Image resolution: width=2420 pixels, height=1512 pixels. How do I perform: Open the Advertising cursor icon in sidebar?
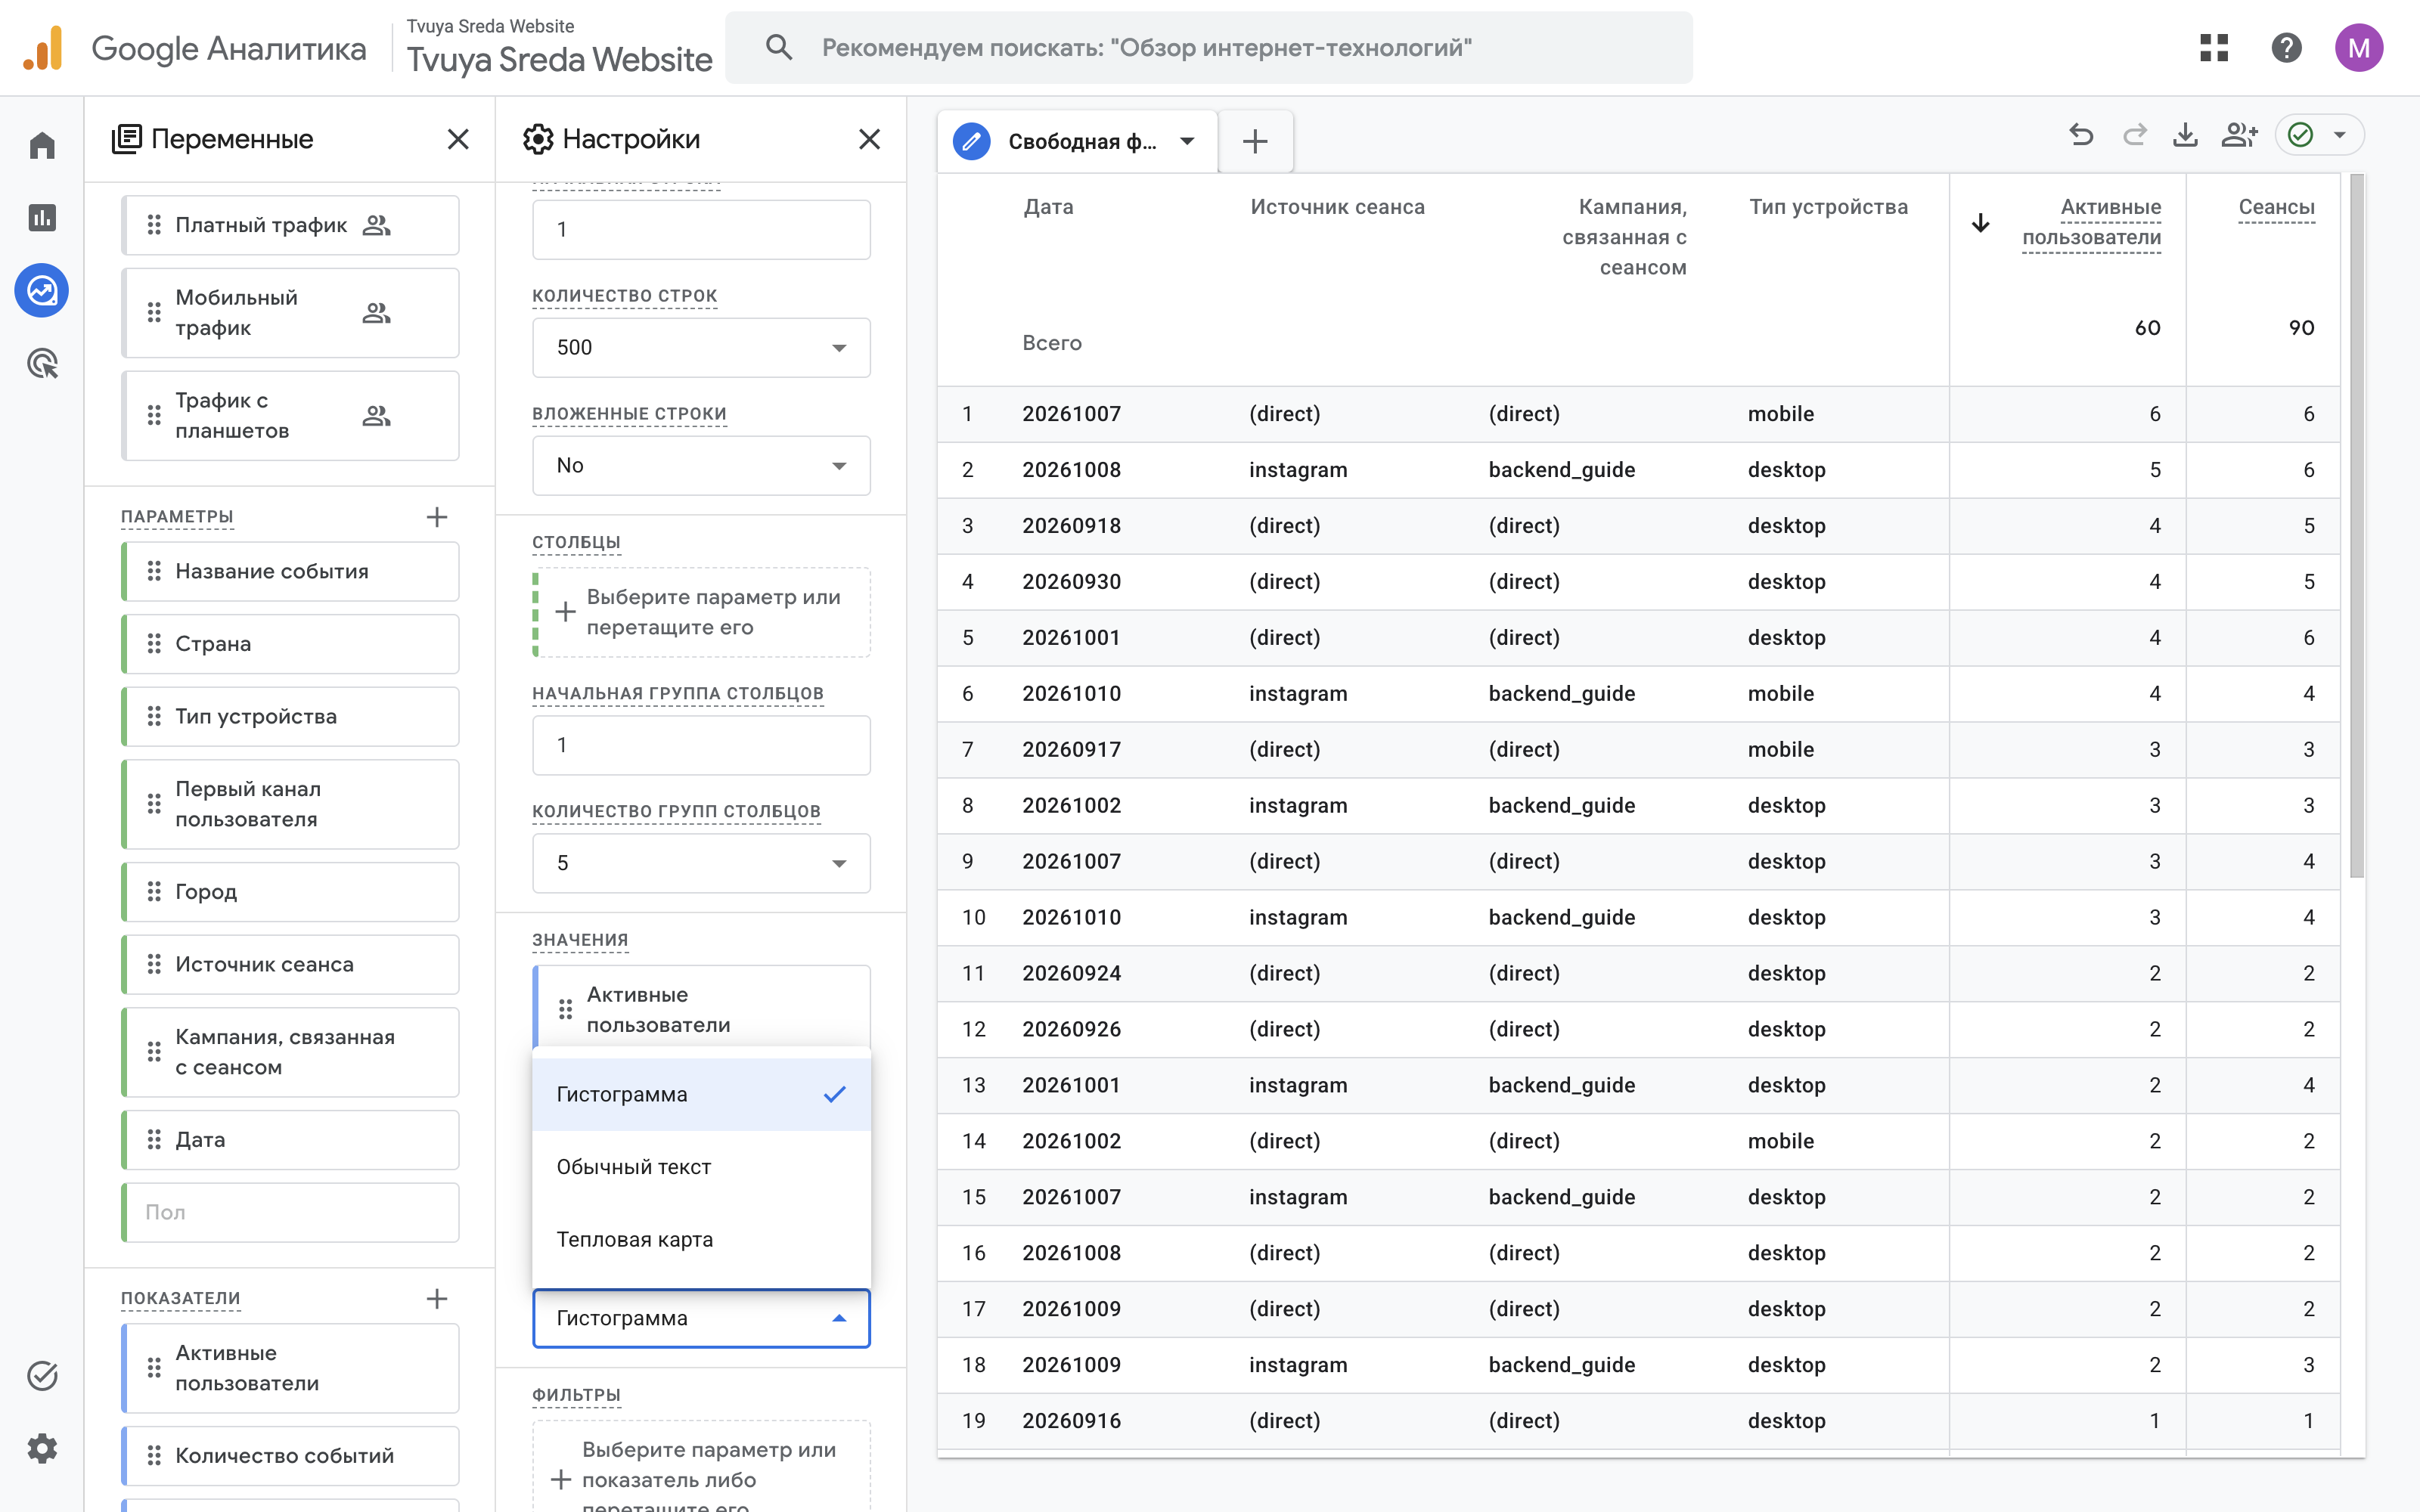[42, 364]
